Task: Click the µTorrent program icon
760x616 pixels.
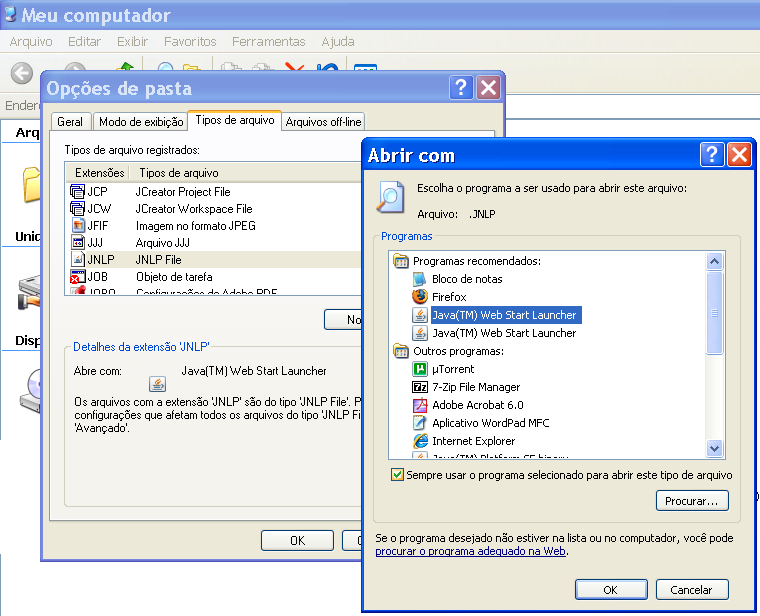Action: click(419, 369)
